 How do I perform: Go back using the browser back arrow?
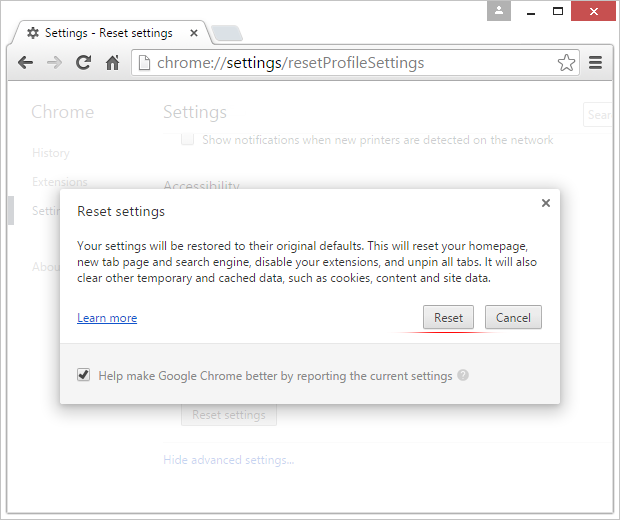point(26,62)
